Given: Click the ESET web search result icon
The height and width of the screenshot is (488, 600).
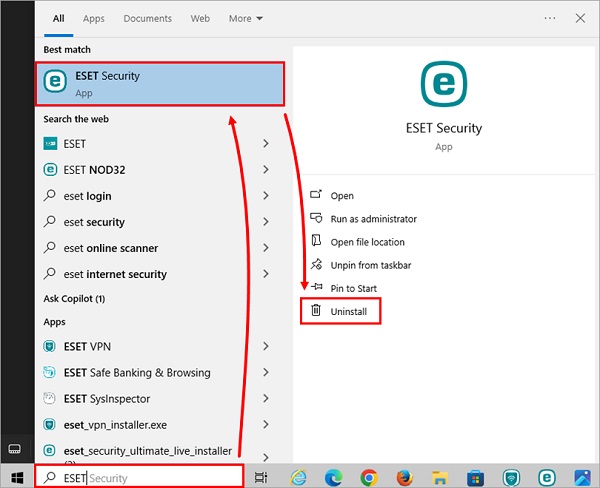Looking at the screenshot, I should [50, 144].
